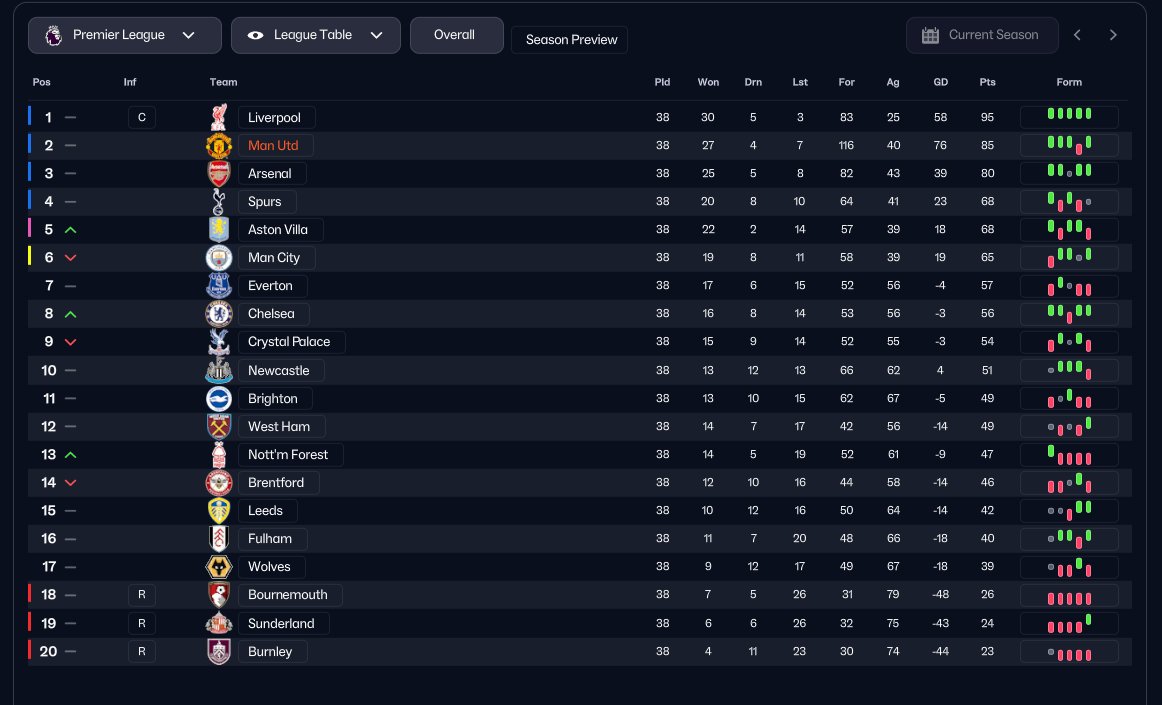Click the eye icon in League Table selector
The image size is (1162, 705).
pos(256,35)
